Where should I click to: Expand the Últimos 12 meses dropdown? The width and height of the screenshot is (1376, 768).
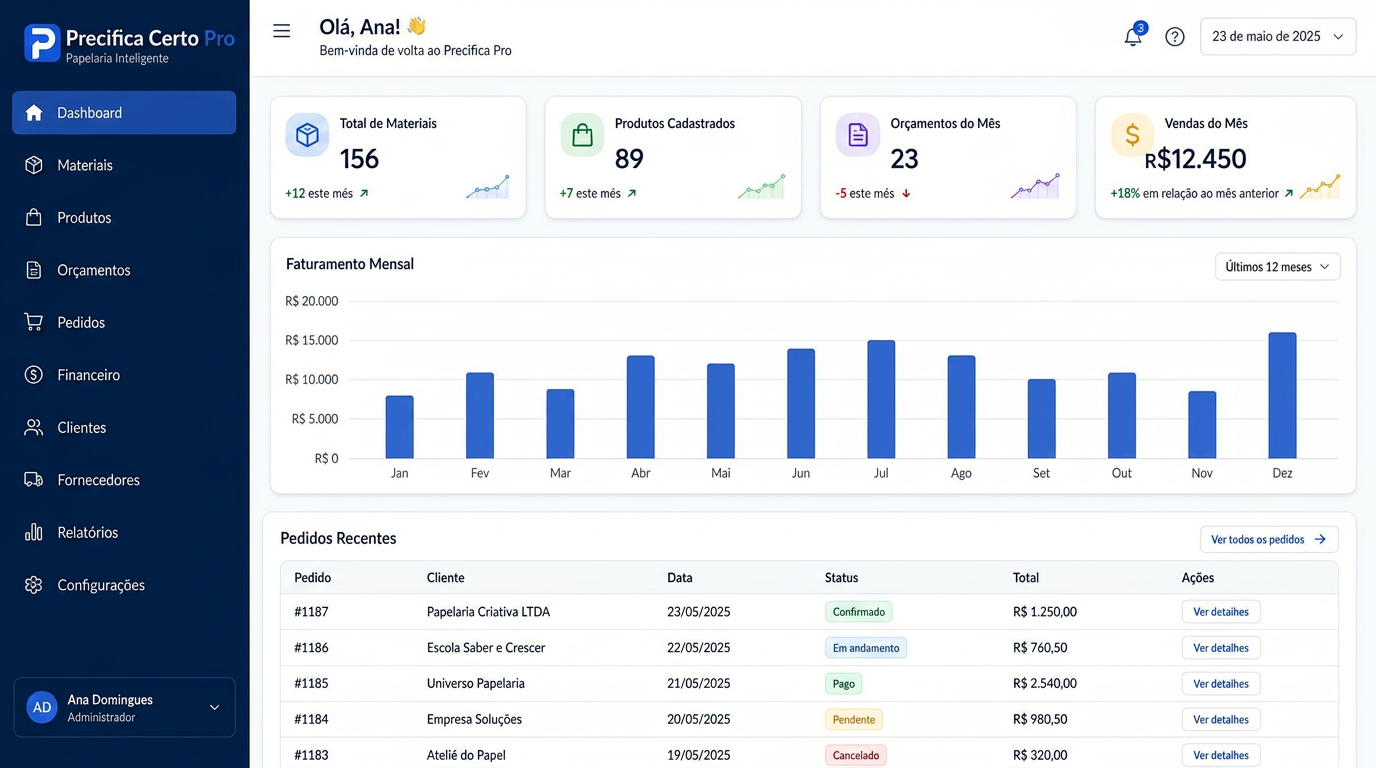tap(1277, 267)
